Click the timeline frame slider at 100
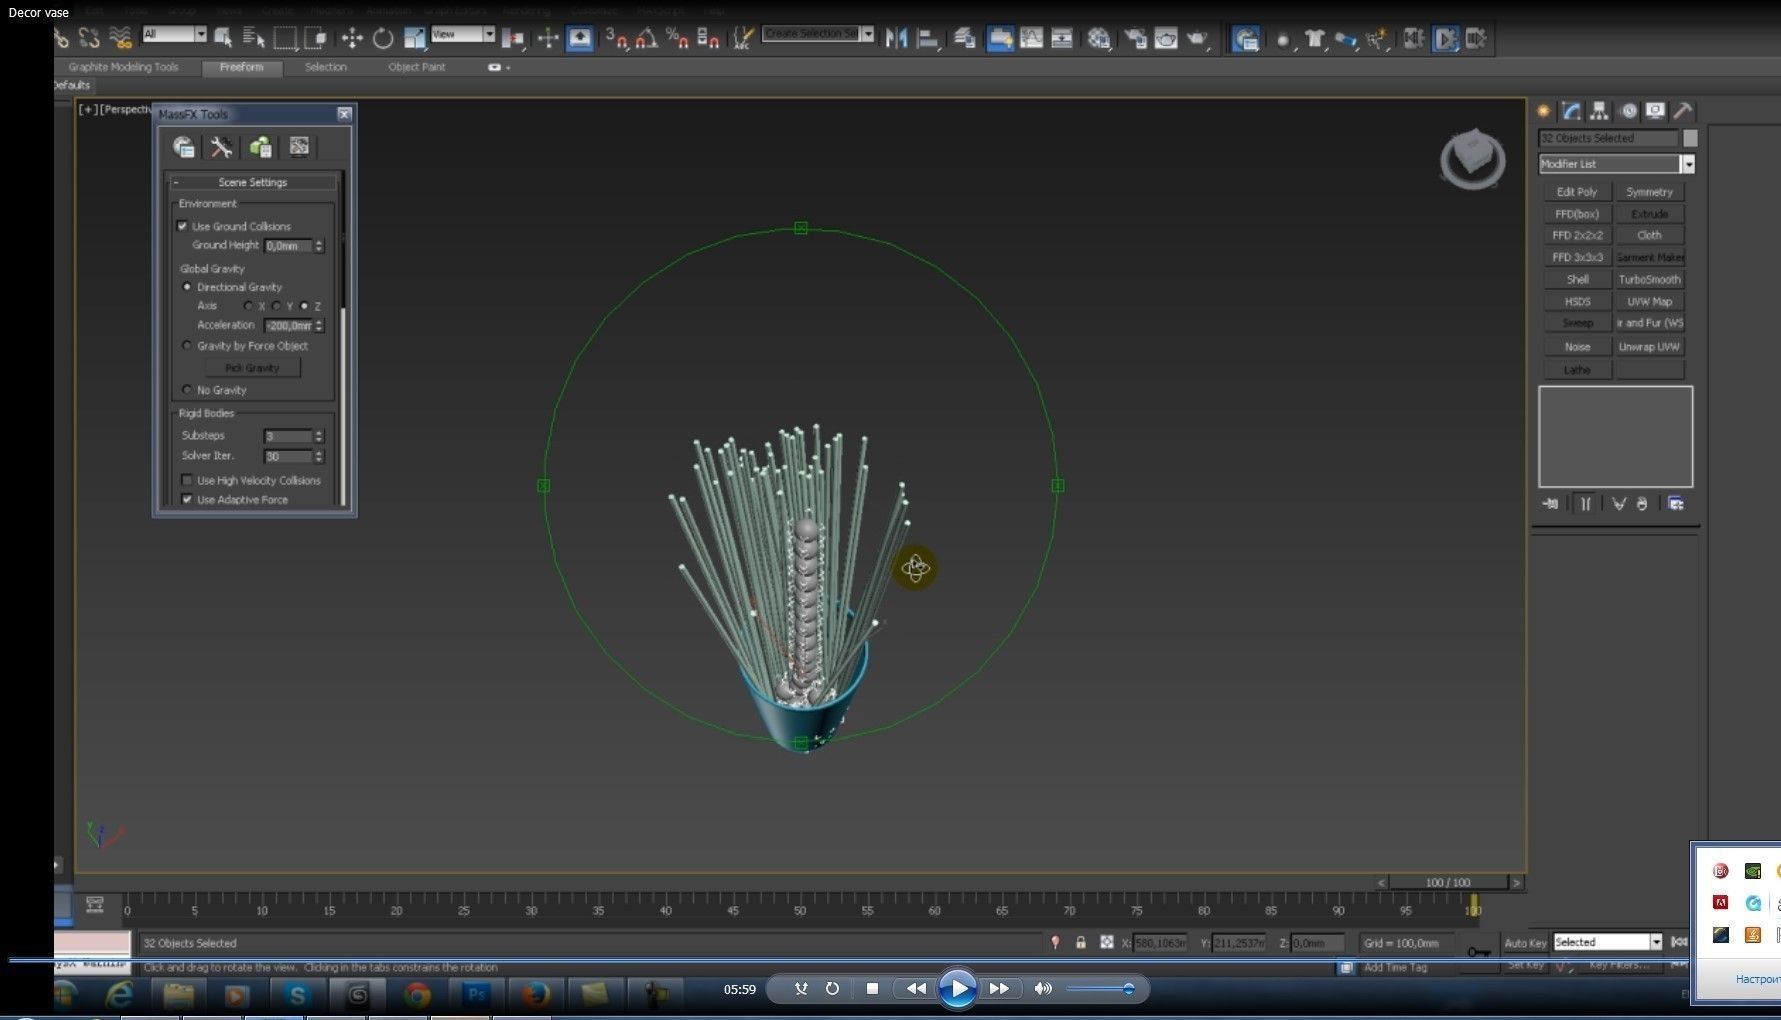The height and width of the screenshot is (1020, 1781). click(1473, 906)
